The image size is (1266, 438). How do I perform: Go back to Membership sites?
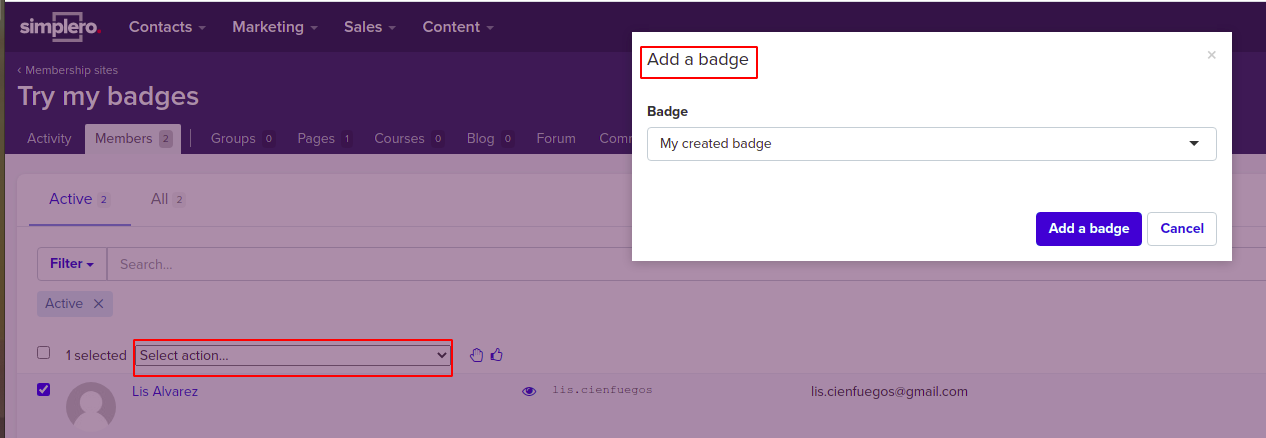[x=68, y=70]
